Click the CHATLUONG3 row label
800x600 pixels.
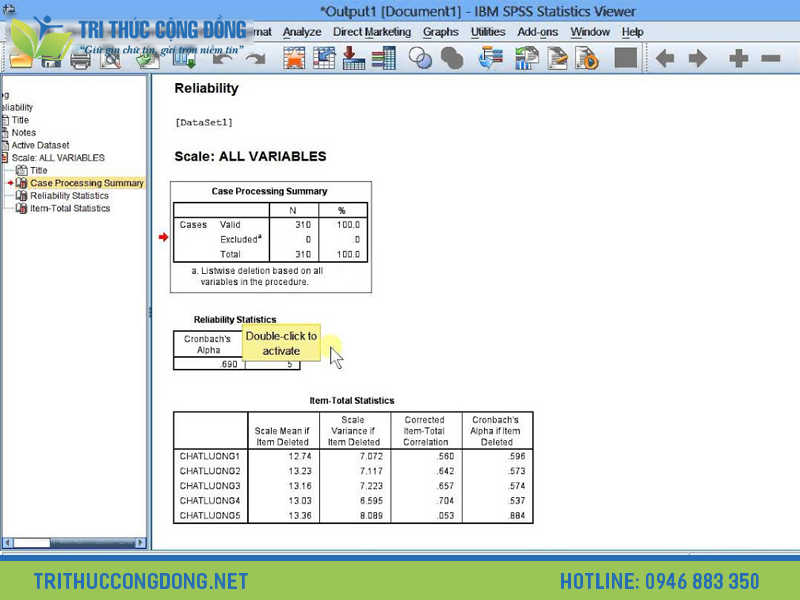click(210, 486)
